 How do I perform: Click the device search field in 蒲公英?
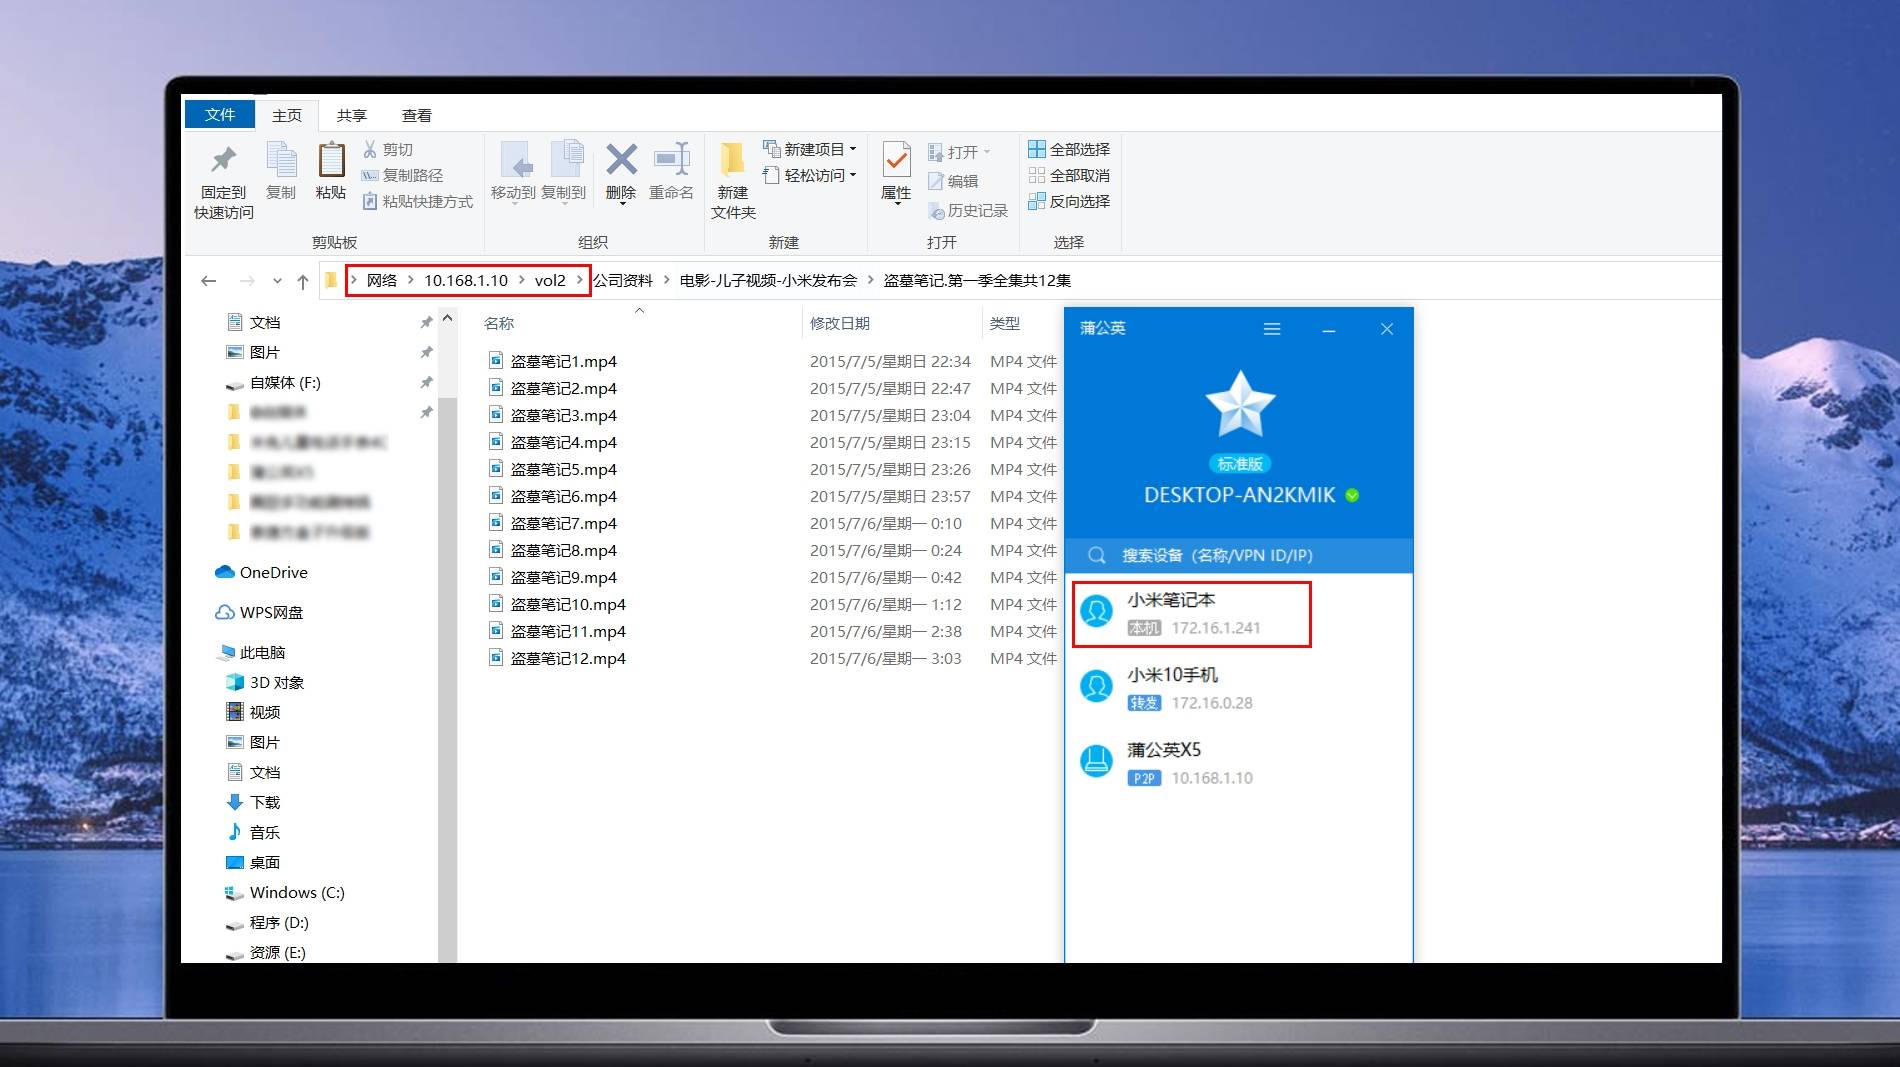coord(1238,555)
